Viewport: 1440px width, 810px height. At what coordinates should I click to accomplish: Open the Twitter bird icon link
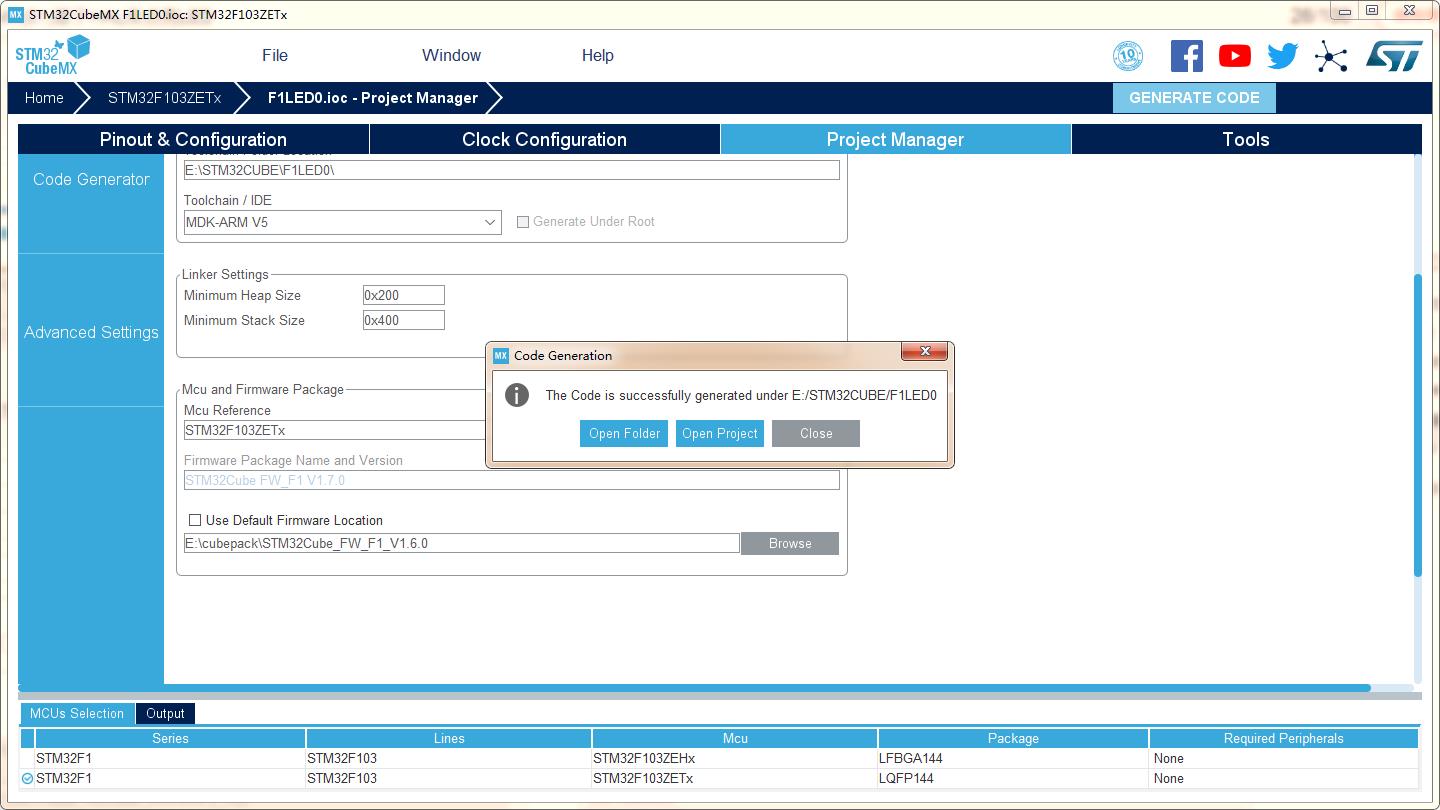pyautogui.click(x=1283, y=56)
